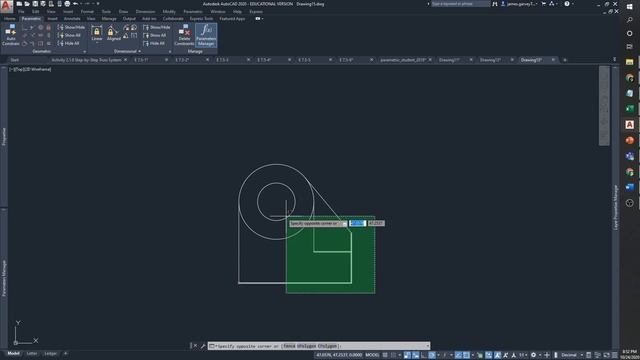This screenshot has height=360, width=640.
Task: Open the Dimension menu in the menu bar
Action: coord(145,11)
